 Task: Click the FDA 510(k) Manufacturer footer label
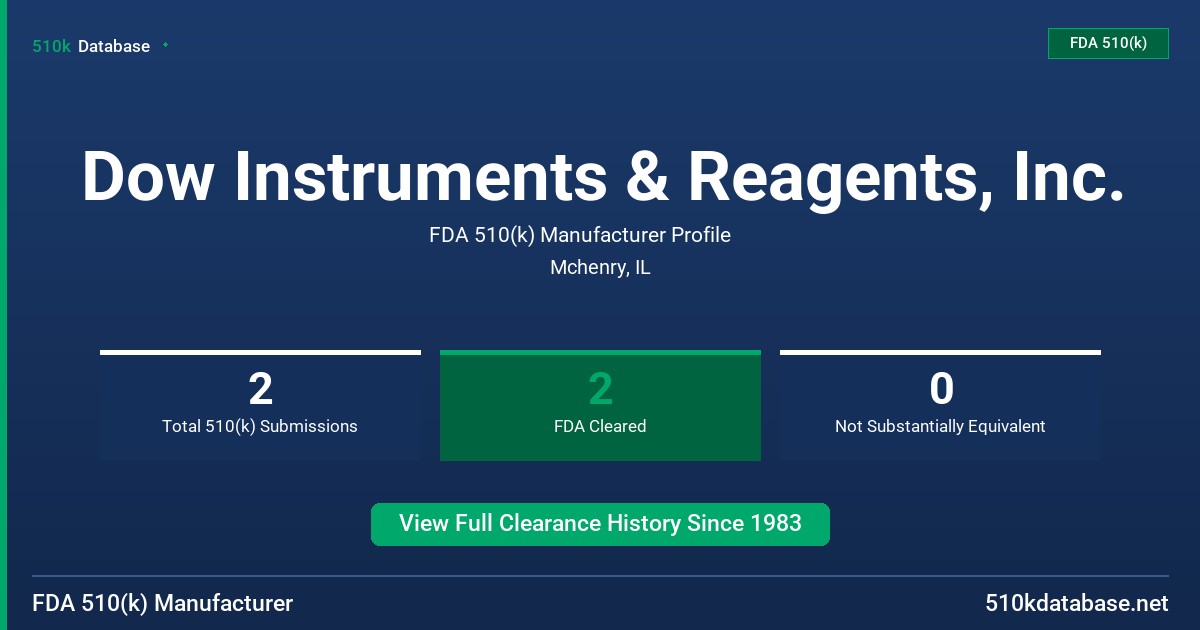point(163,603)
